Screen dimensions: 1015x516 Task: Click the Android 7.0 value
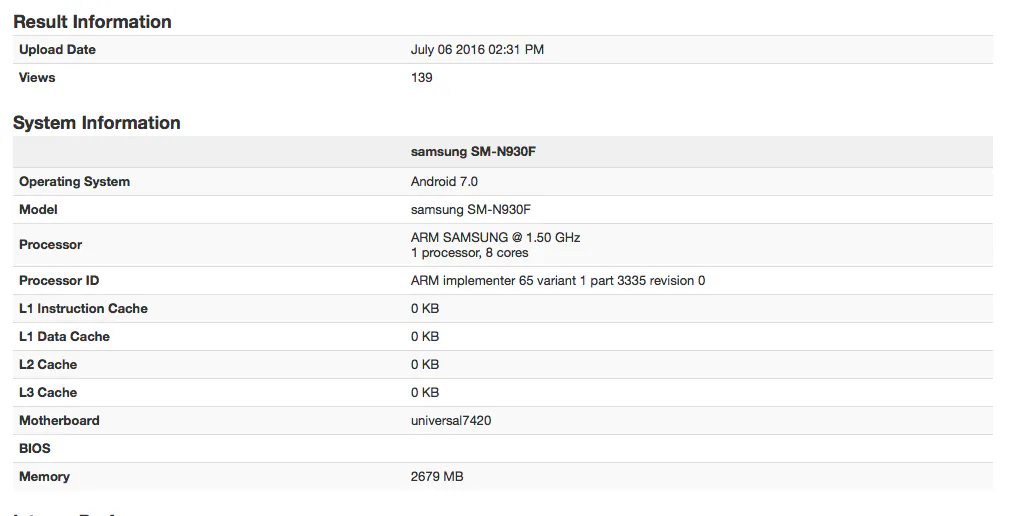[444, 181]
